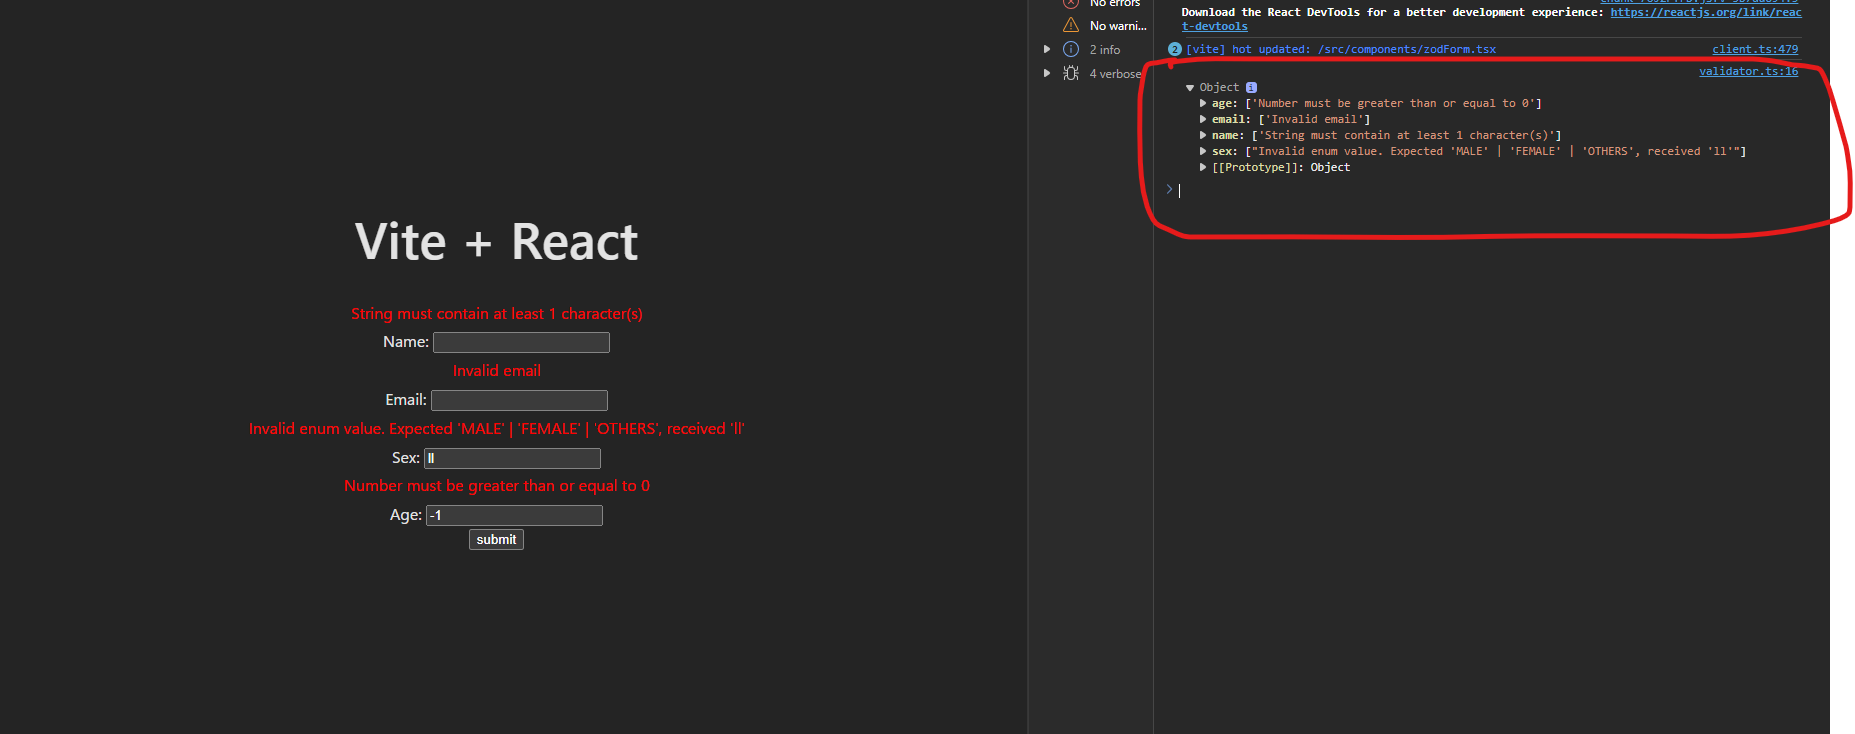Screen dimensions: 1855x734
Task: Expand the name property array
Action: point(1203,135)
